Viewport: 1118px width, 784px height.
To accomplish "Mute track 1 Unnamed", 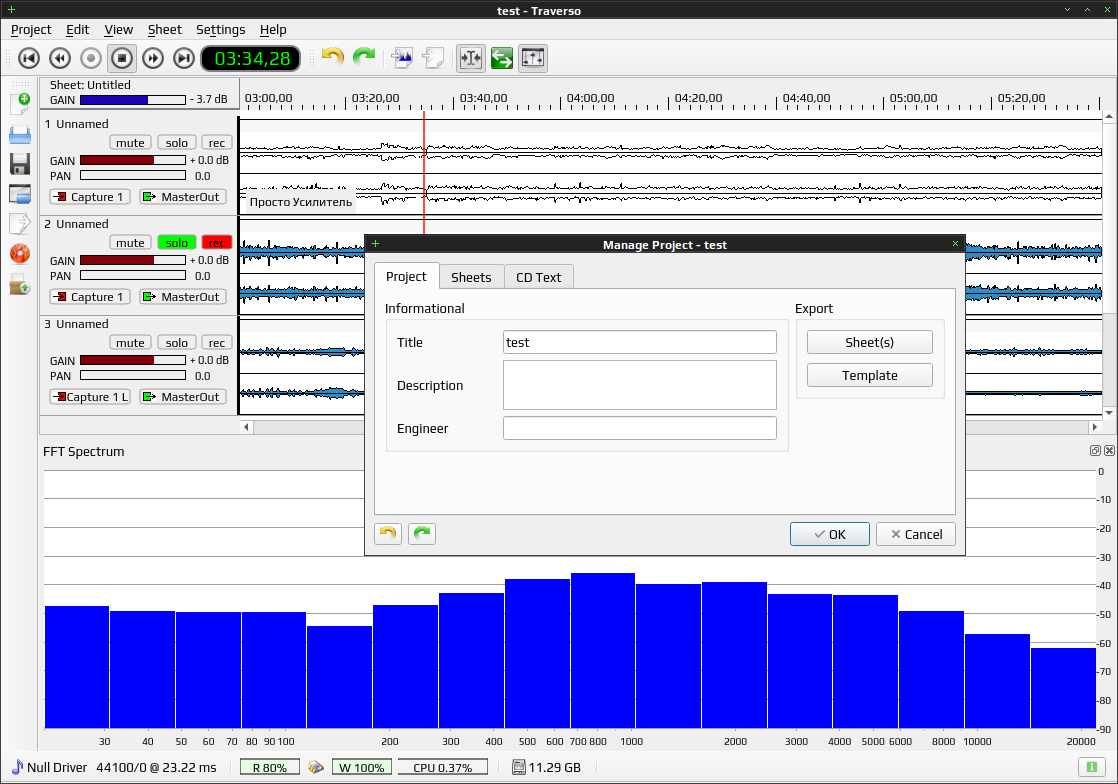I will [130, 143].
